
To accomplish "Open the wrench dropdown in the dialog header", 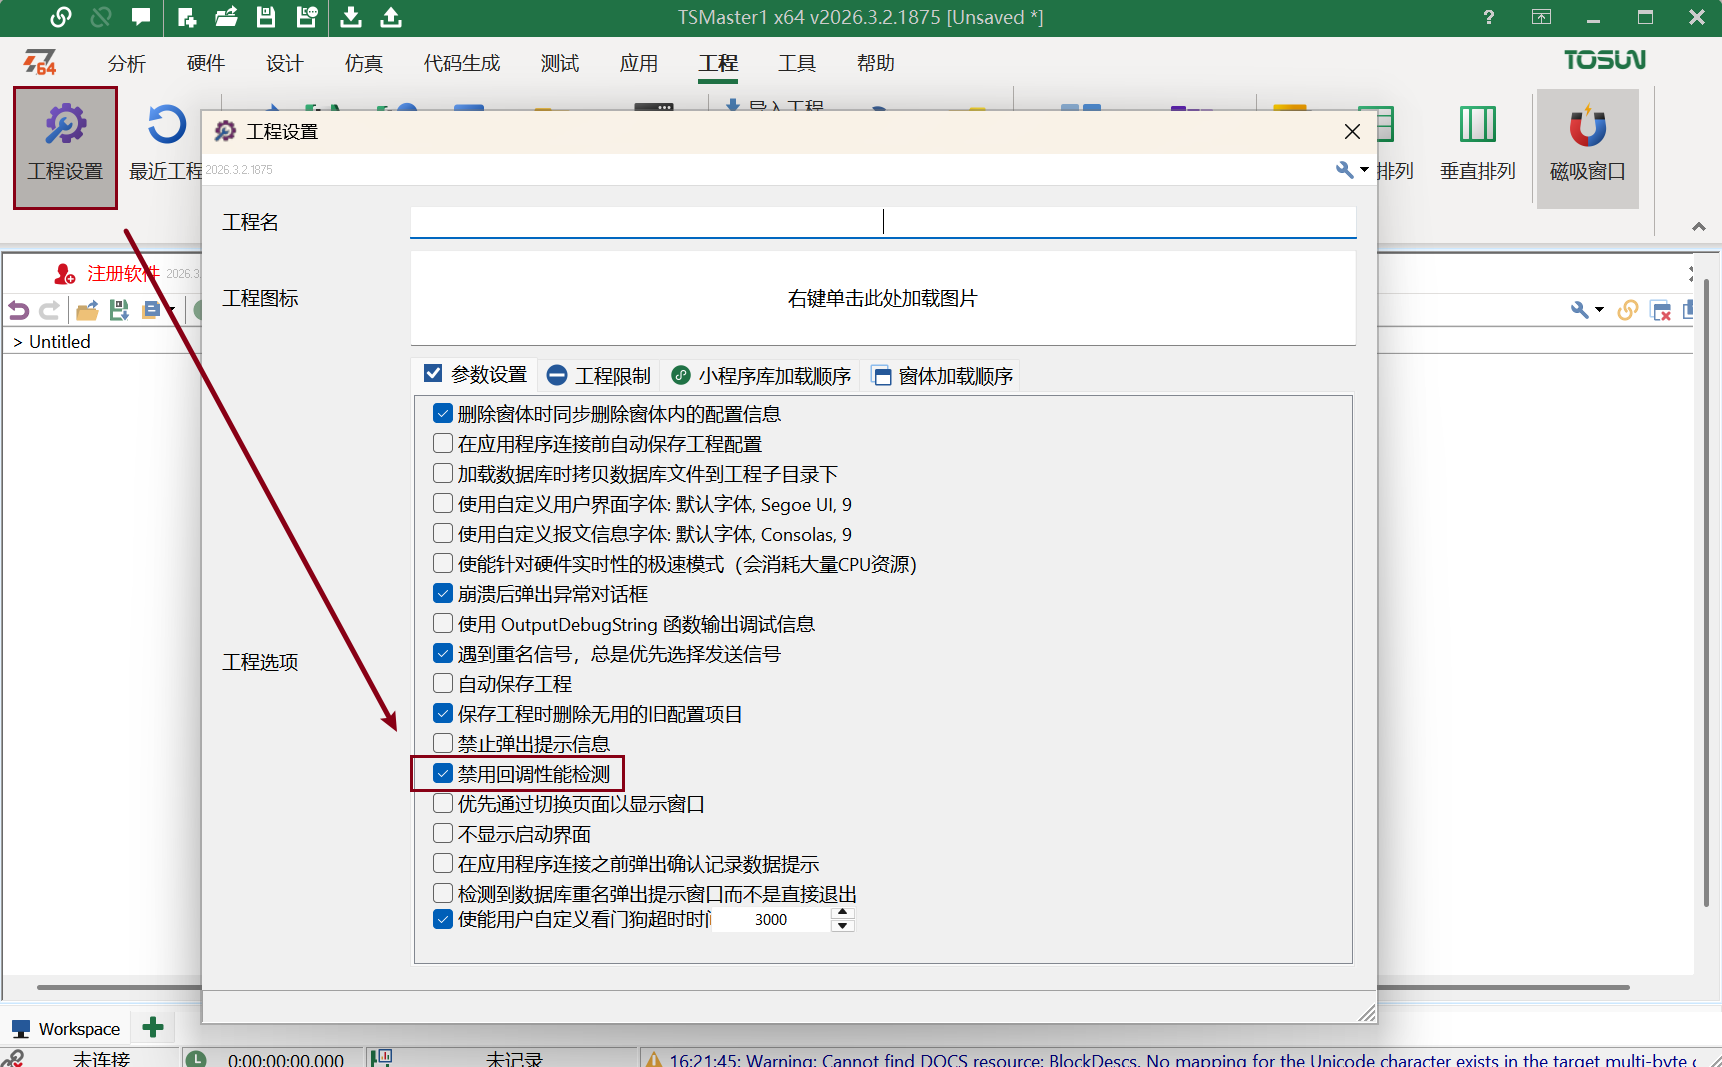I will click(x=1350, y=170).
